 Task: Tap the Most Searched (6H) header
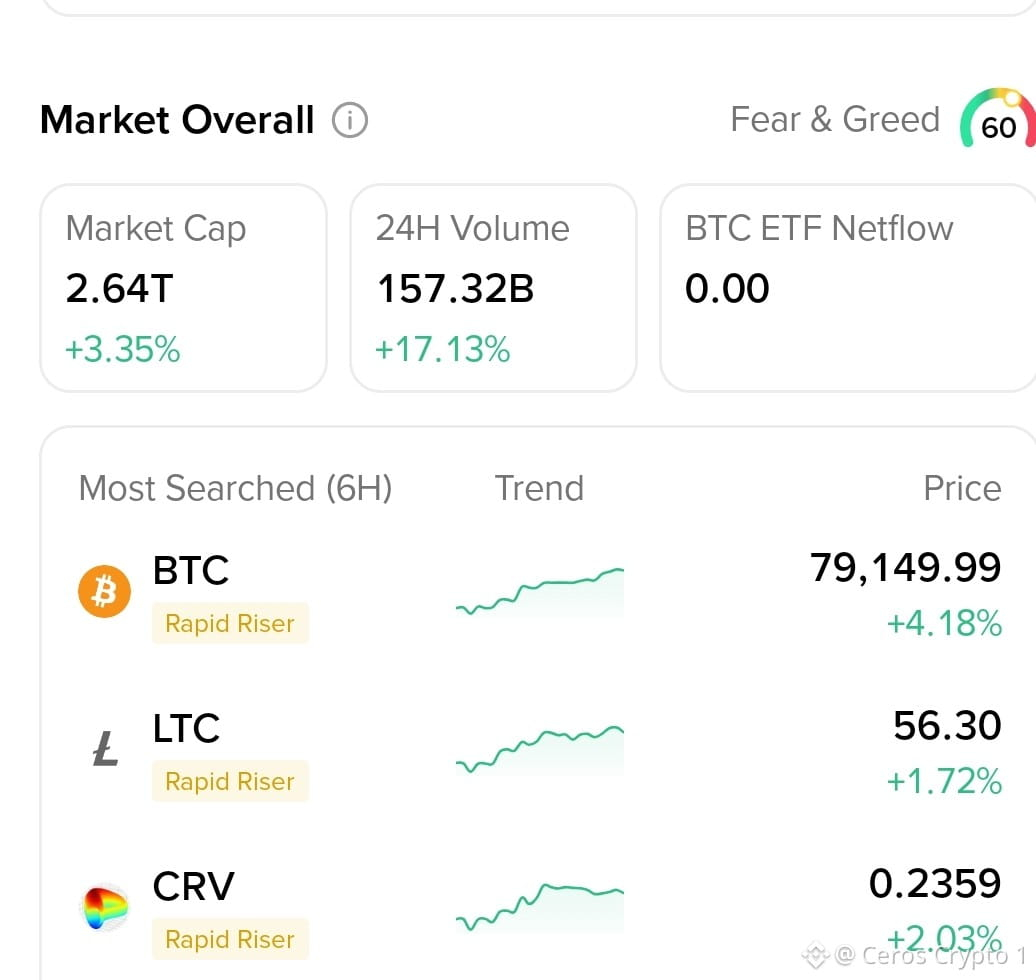tap(235, 488)
